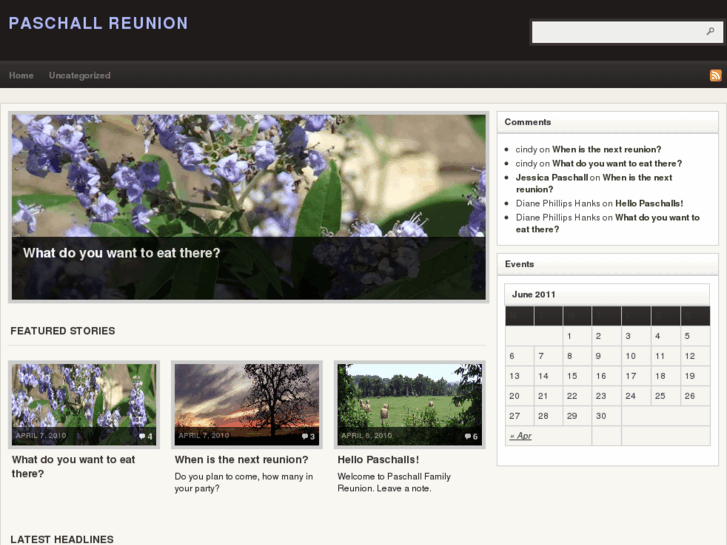Click the Featured Stories heading
Image resolution: width=727 pixels, height=545 pixels.
(63, 331)
